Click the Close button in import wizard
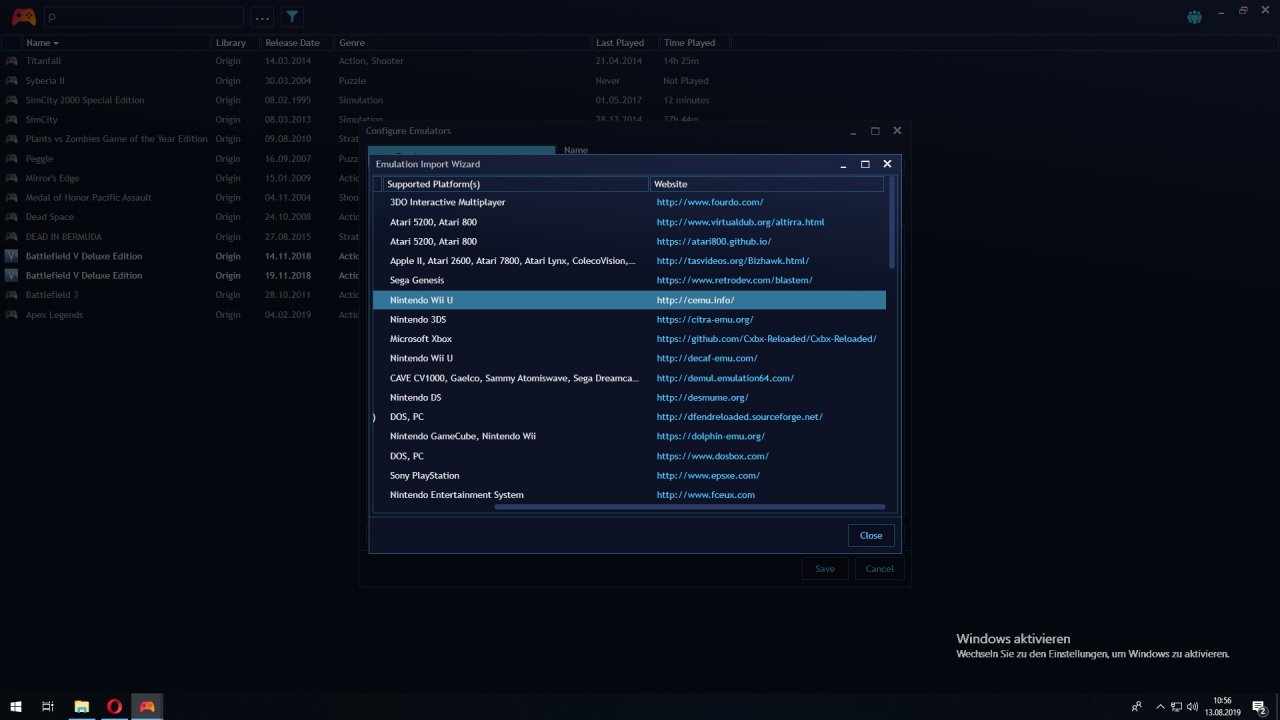This screenshot has height=720, width=1280. coord(871,535)
